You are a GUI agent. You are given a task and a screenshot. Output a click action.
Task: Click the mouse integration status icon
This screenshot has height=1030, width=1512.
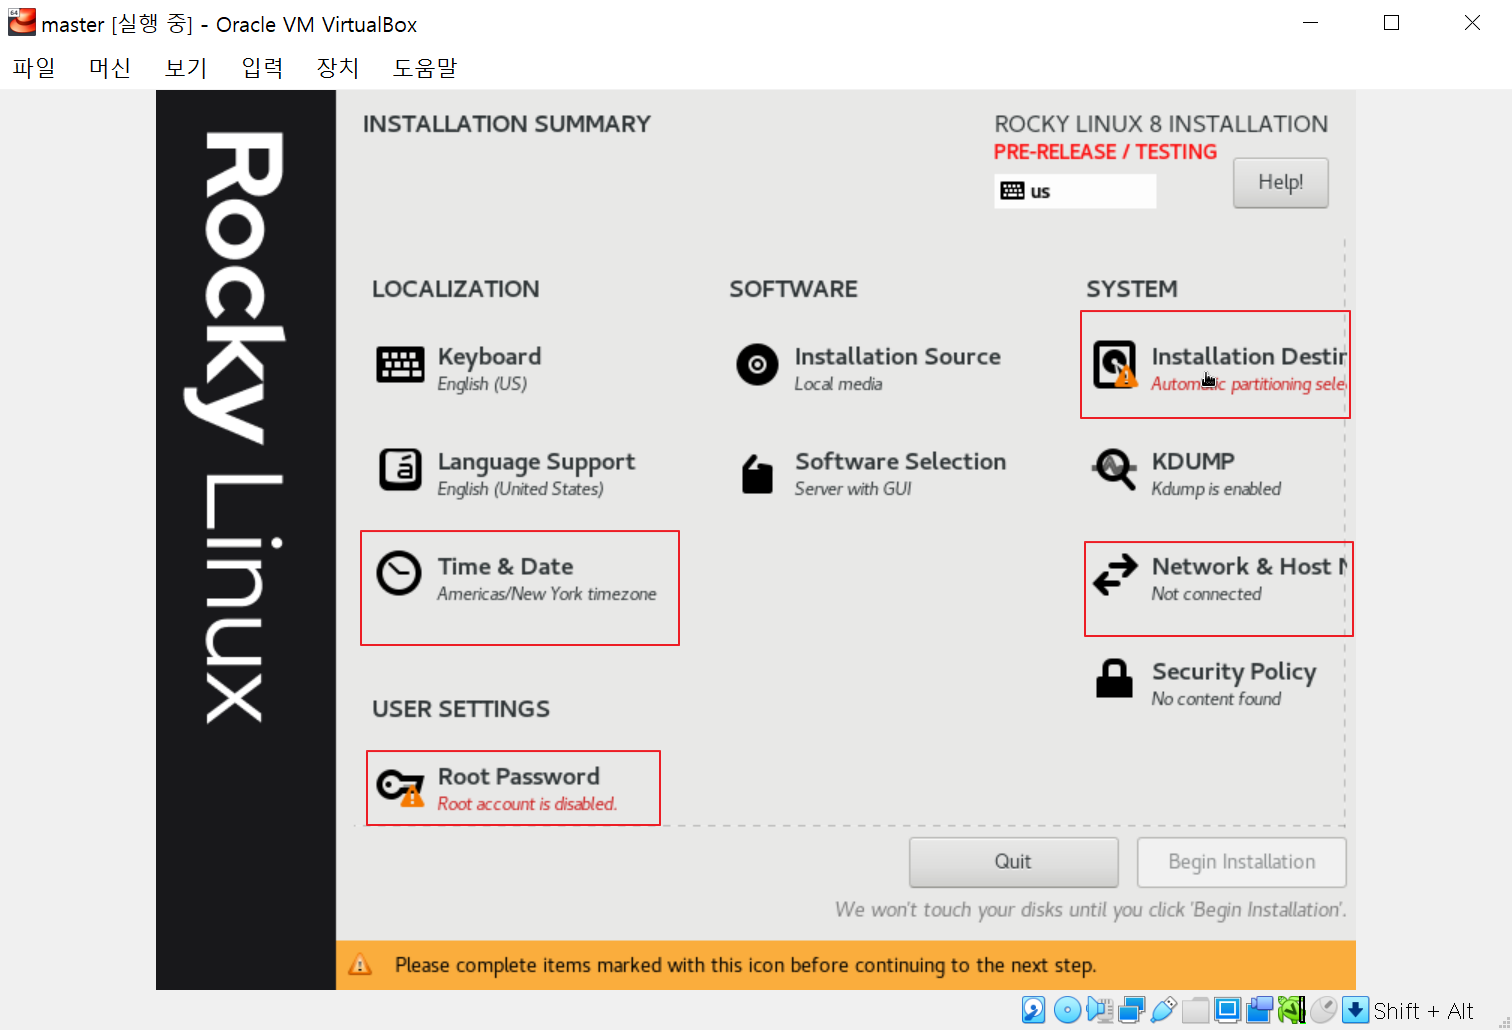tap(1323, 1010)
